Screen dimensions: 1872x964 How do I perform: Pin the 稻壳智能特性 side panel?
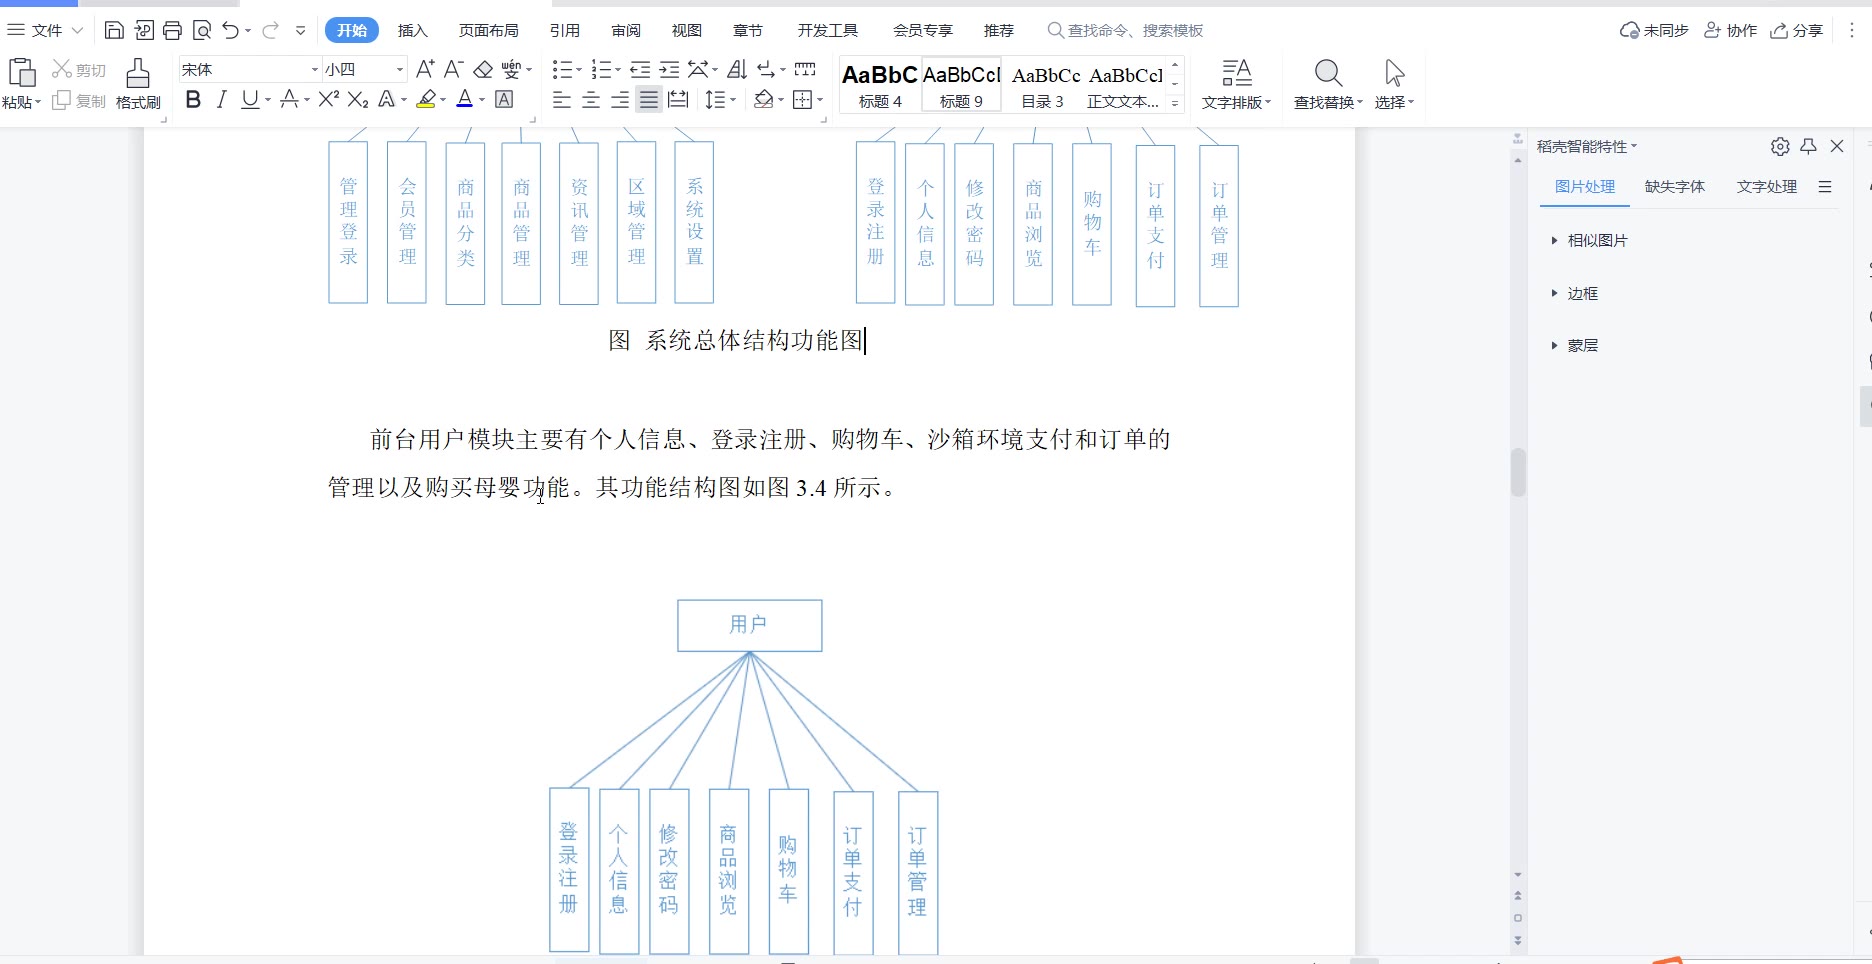(x=1809, y=146)
